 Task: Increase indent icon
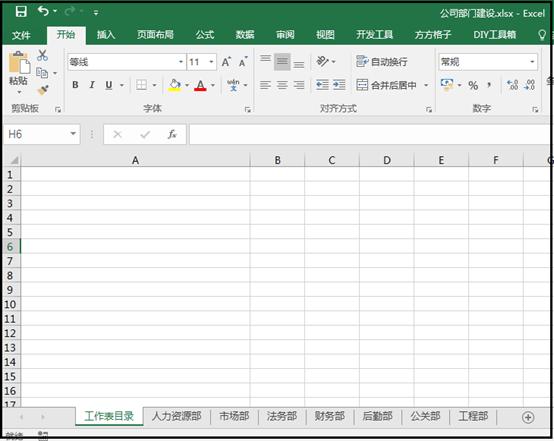(x=339, y=85)
